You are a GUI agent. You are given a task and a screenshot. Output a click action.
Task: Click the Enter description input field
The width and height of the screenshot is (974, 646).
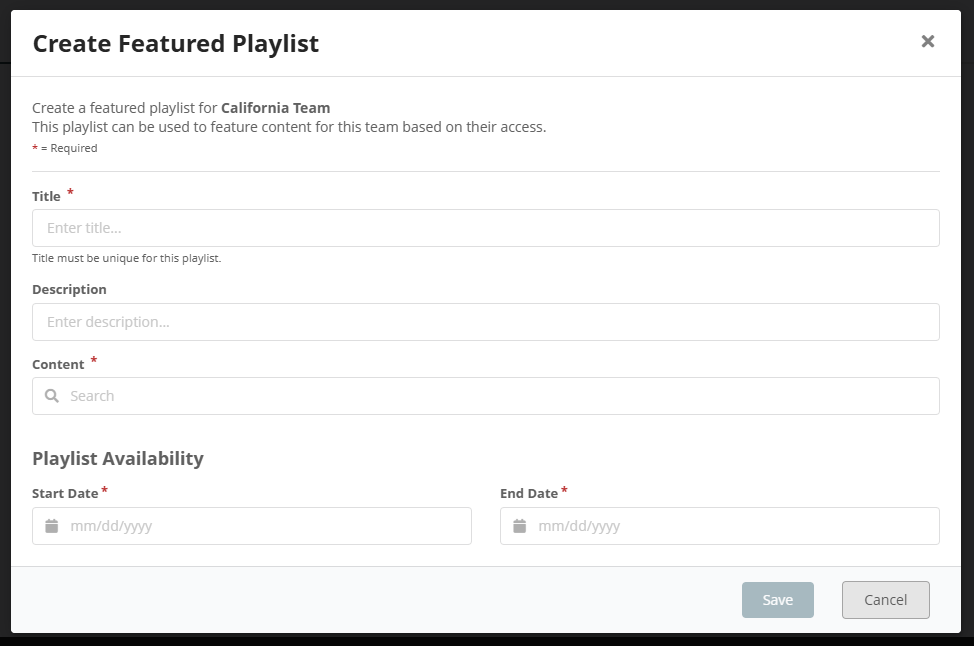coord(486,322)
